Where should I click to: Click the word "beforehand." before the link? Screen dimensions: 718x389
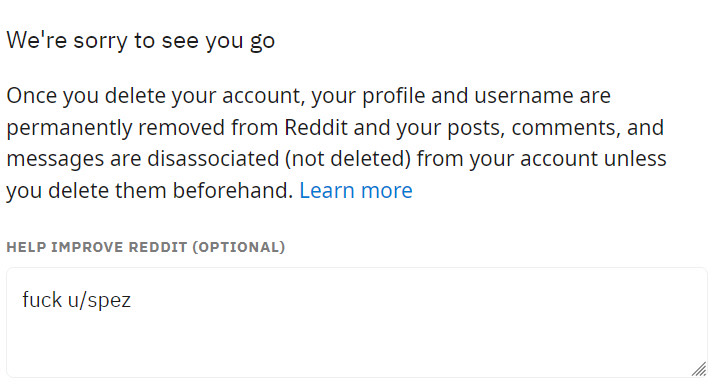[x=233, y=190]
